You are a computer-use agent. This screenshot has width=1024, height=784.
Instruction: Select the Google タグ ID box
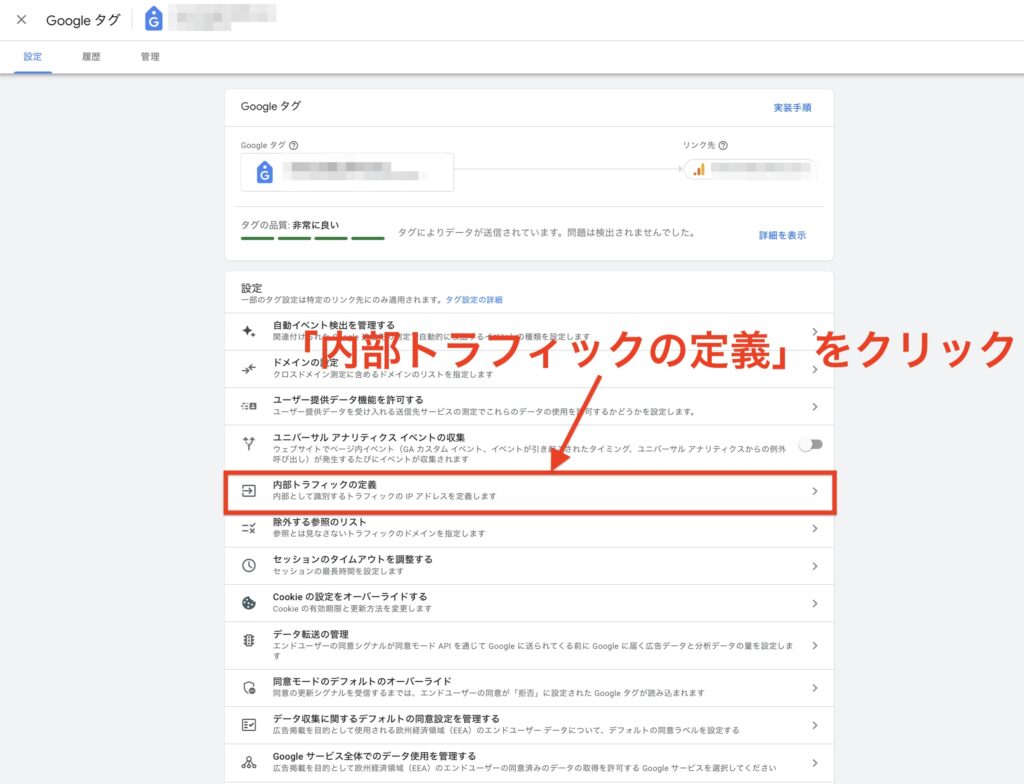coord(347,172)
